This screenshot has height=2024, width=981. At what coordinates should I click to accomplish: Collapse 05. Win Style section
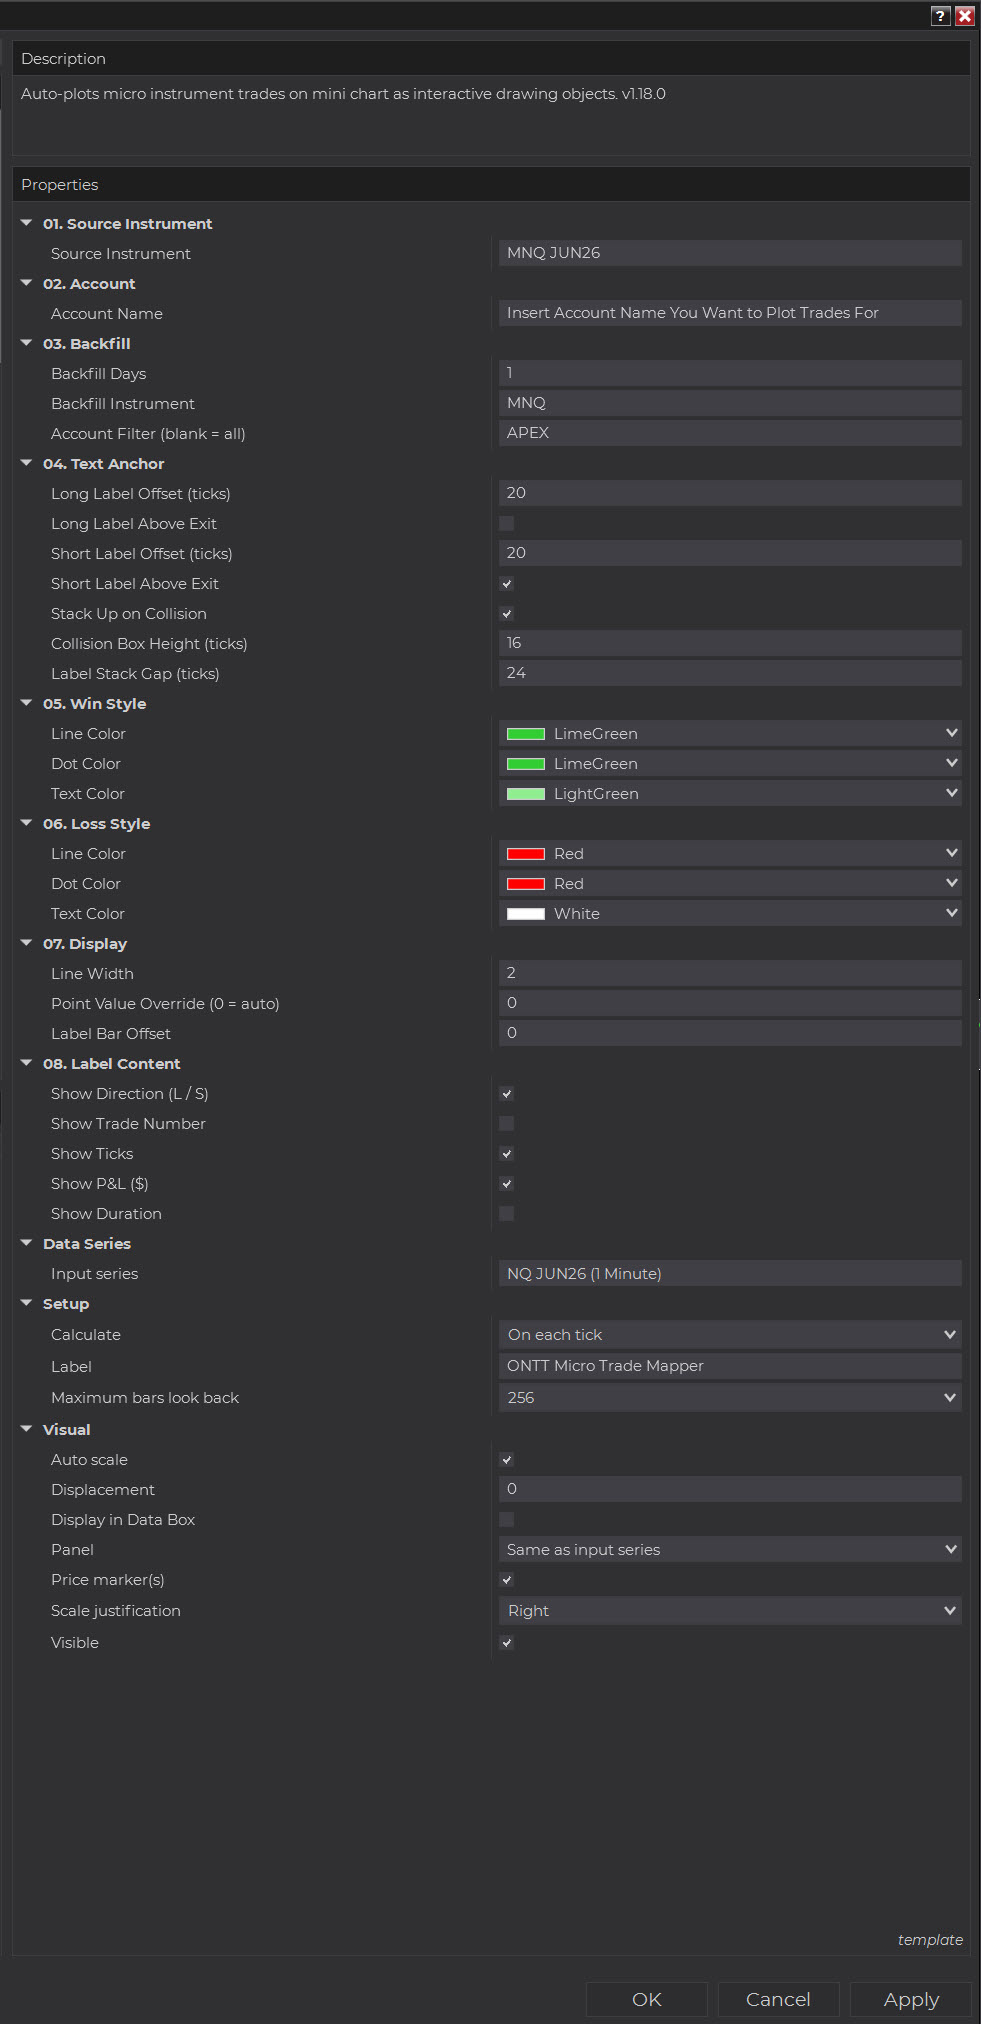[x=27, y=703]
